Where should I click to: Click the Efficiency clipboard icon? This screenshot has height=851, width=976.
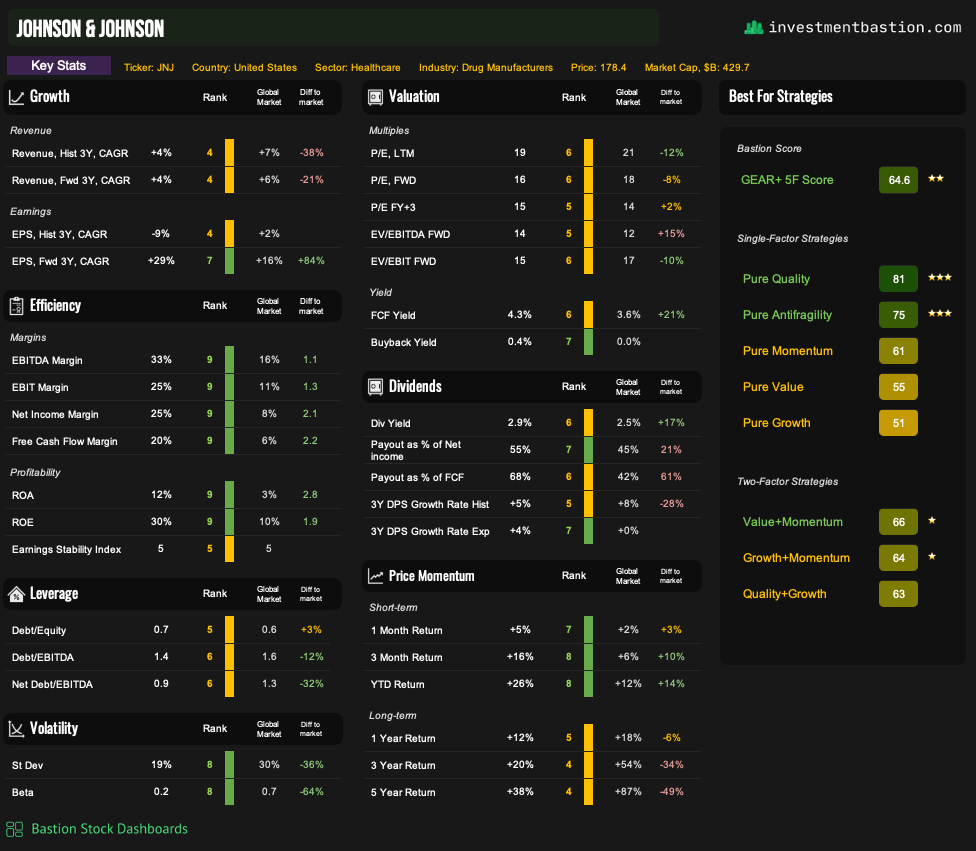pyautogui.click(x=16, y=306)
